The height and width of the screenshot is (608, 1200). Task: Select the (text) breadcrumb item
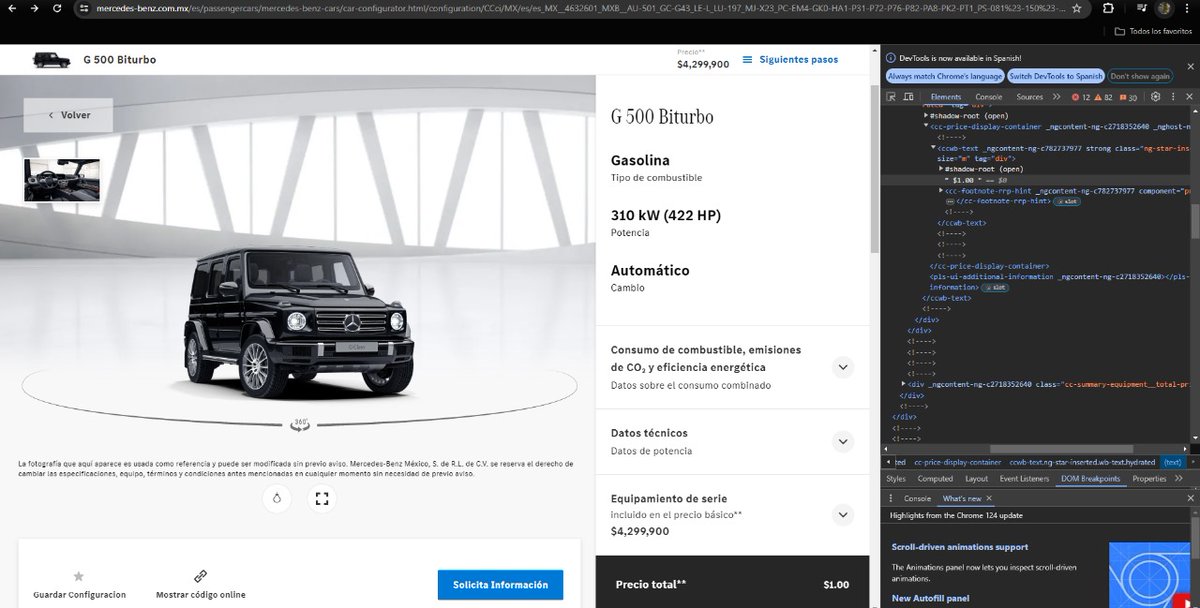click(x=1172, y=463)
